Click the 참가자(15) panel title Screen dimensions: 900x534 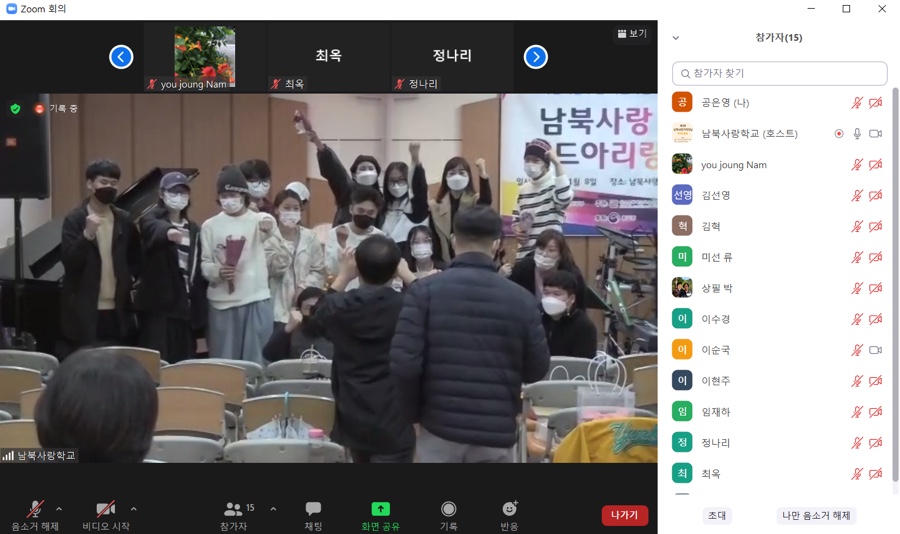coord(779,38)
